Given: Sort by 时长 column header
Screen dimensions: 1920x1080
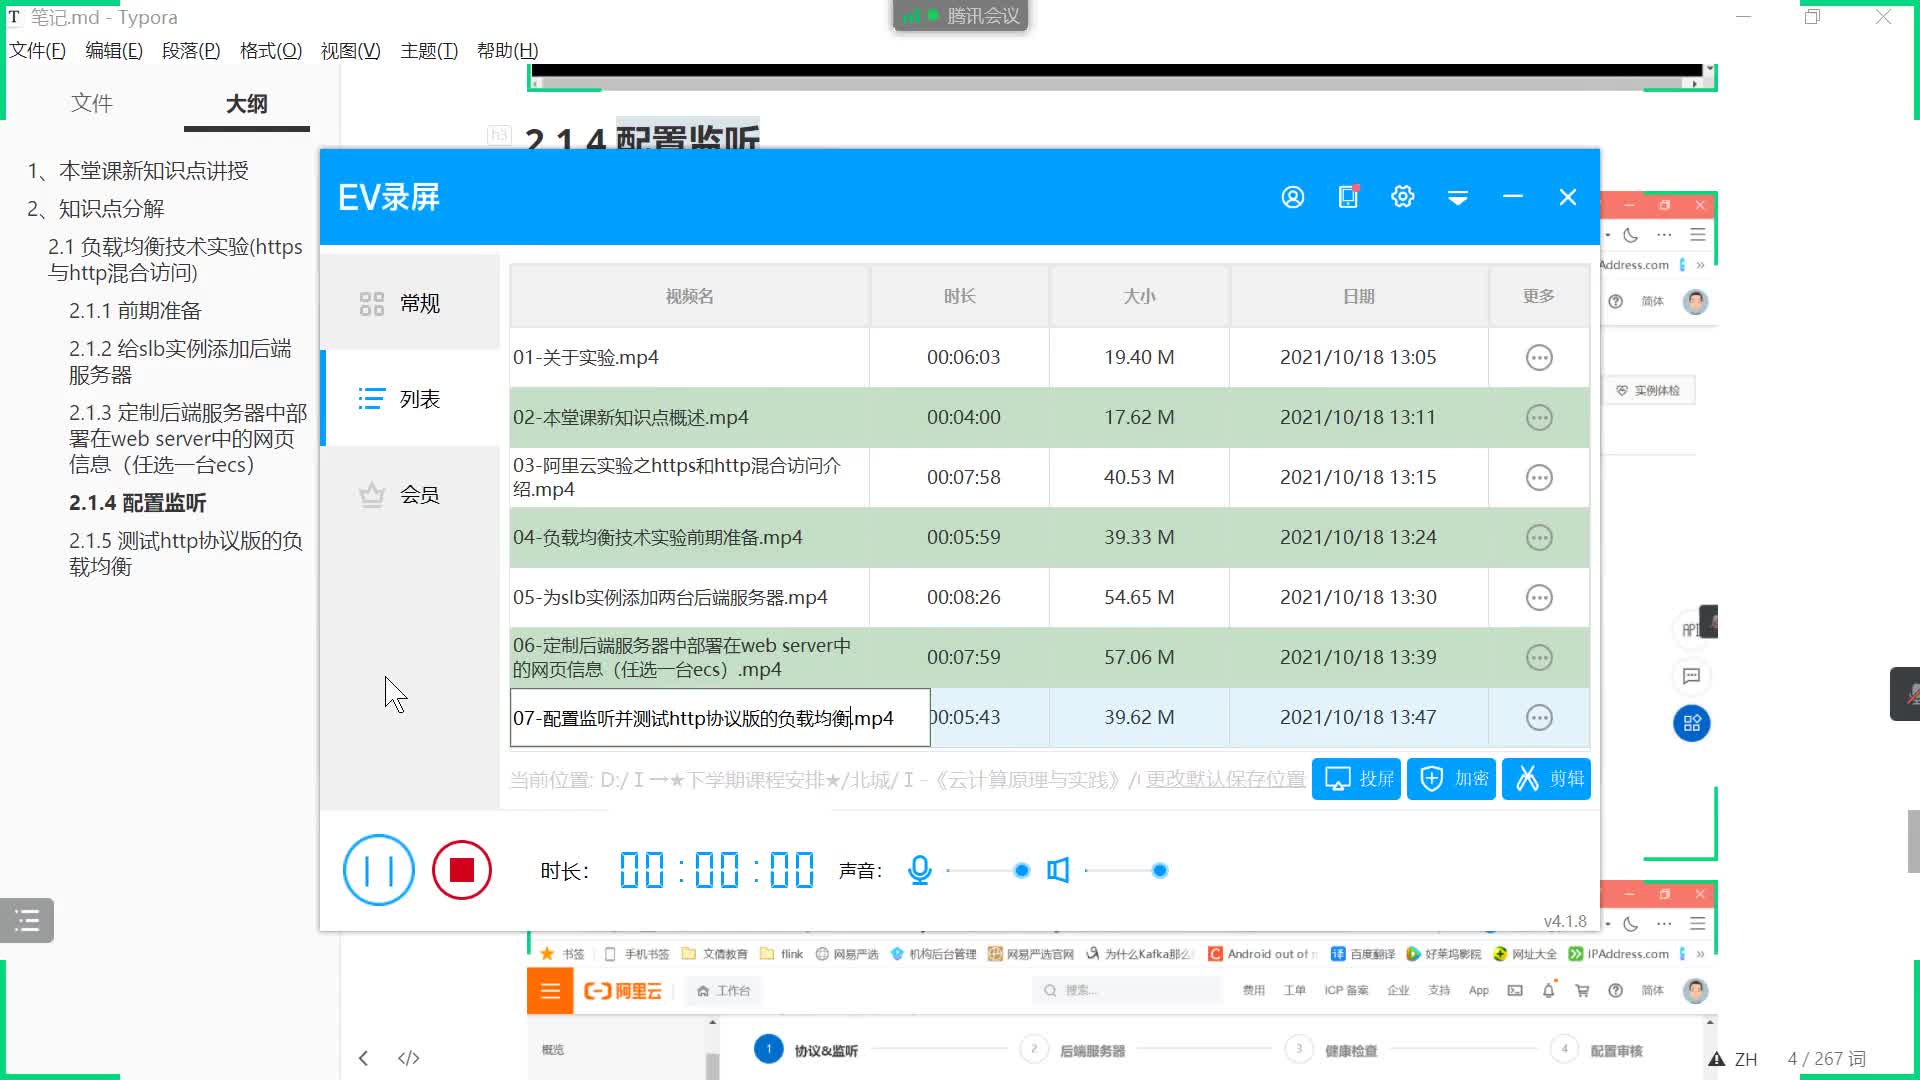Looking at the screenshot, I should (x=960, y=296).
